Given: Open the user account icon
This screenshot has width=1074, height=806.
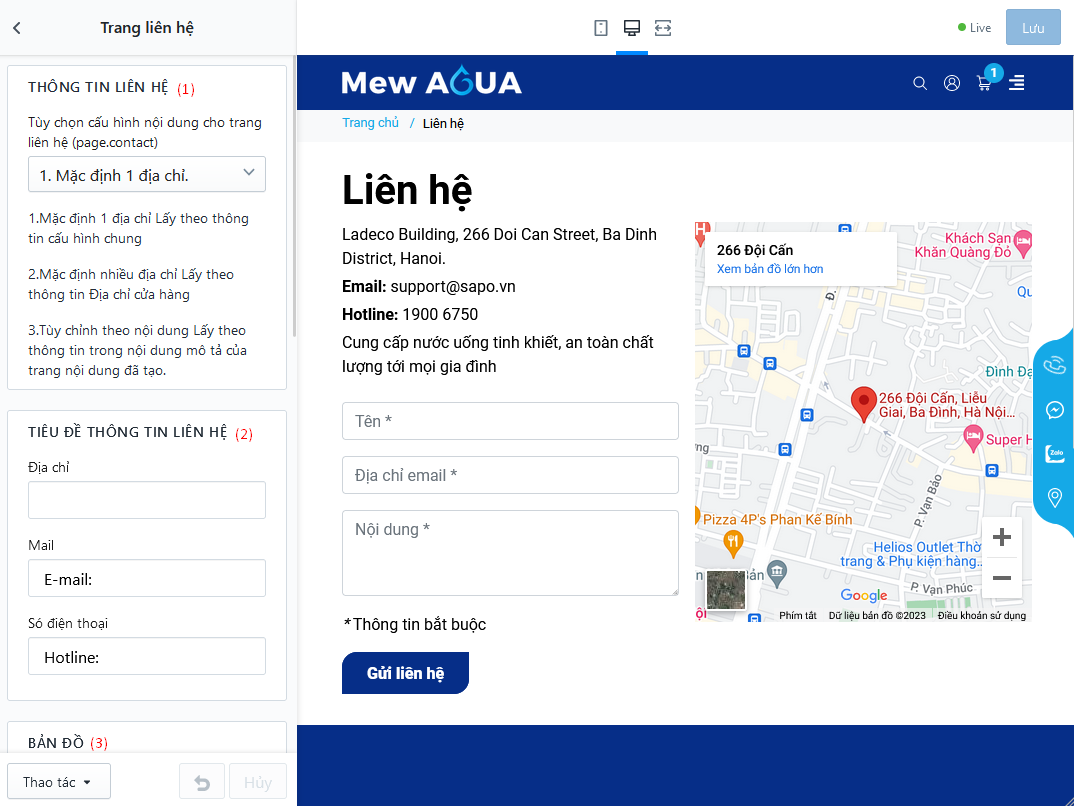Looking at the screenshot, I should (952, 83).
